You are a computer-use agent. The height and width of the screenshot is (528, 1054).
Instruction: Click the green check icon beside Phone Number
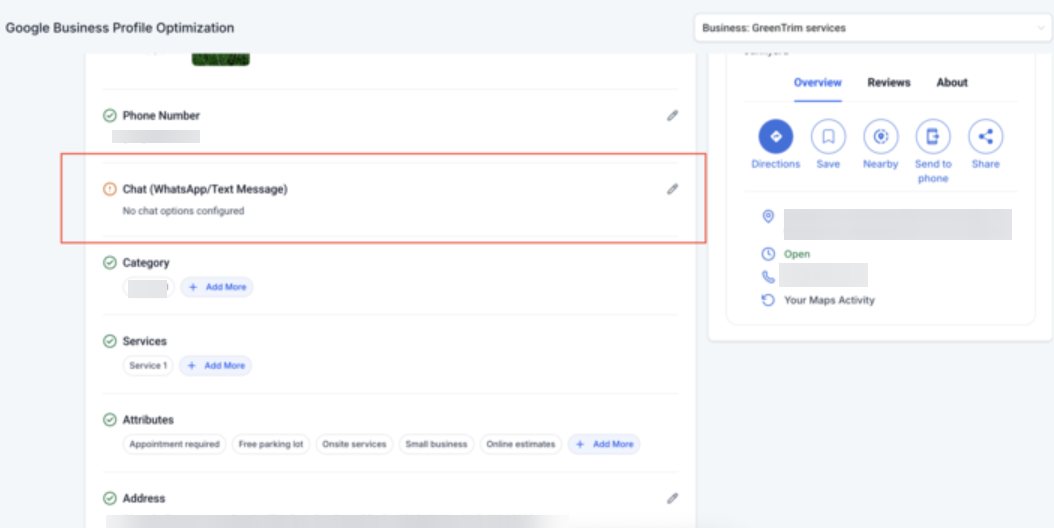[x=110, y=116]
